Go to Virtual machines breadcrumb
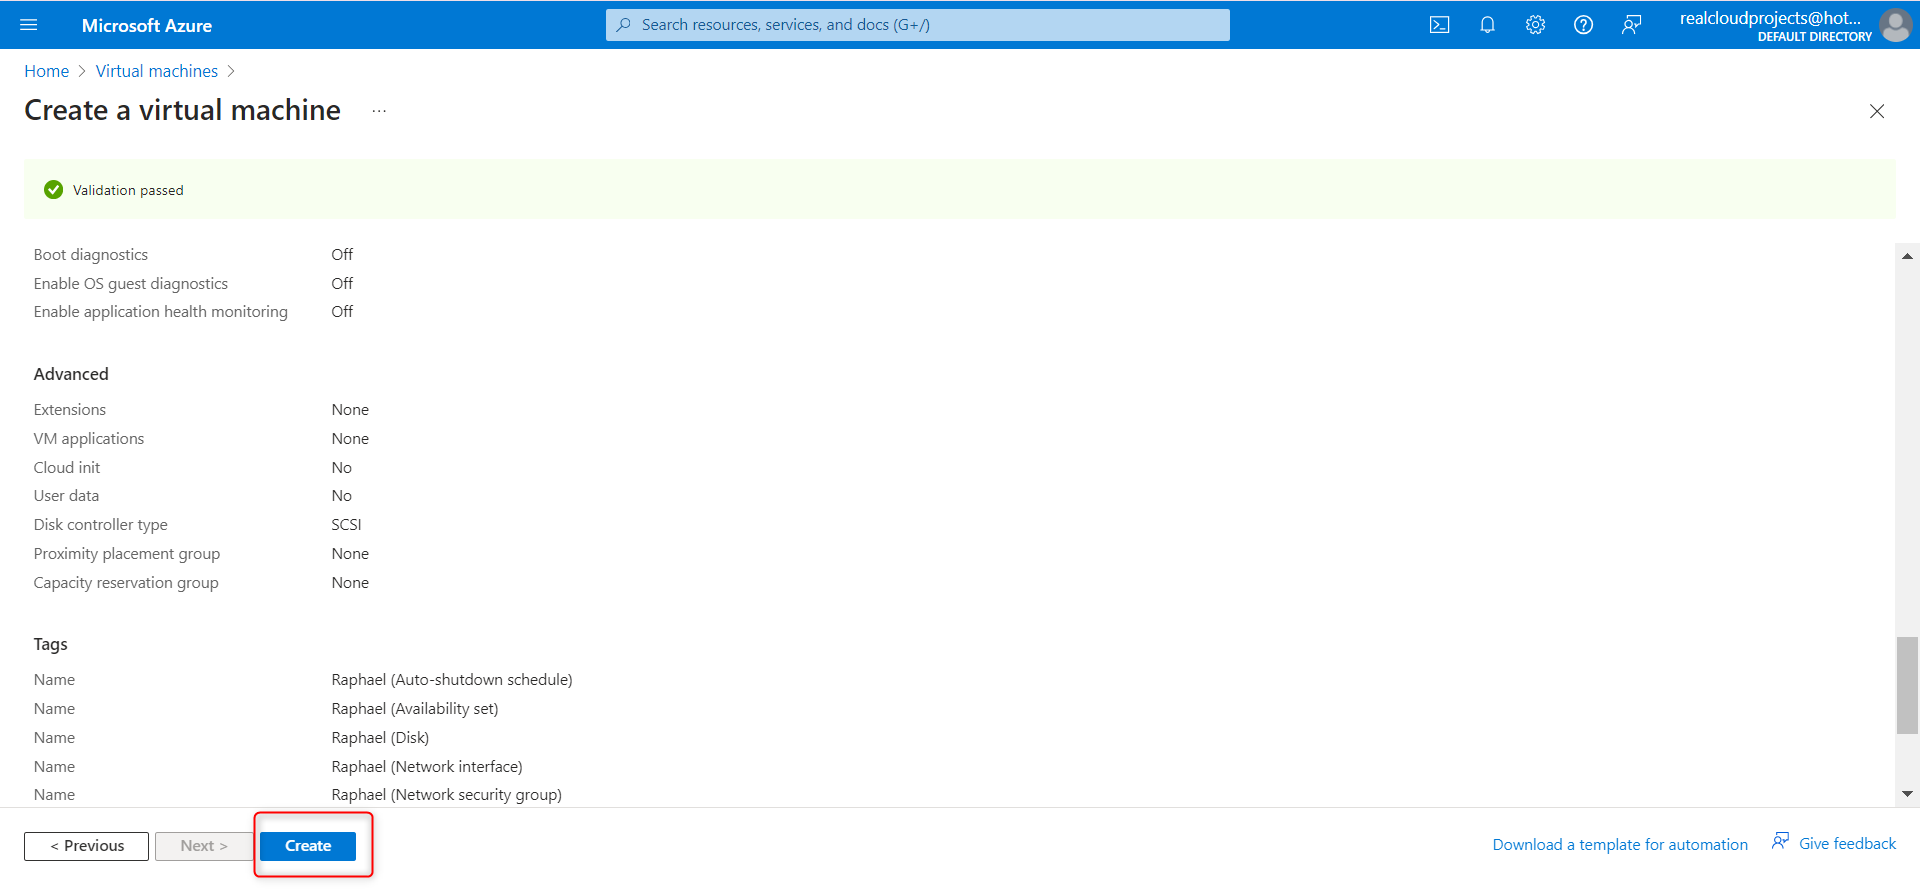 click(157, 71)
